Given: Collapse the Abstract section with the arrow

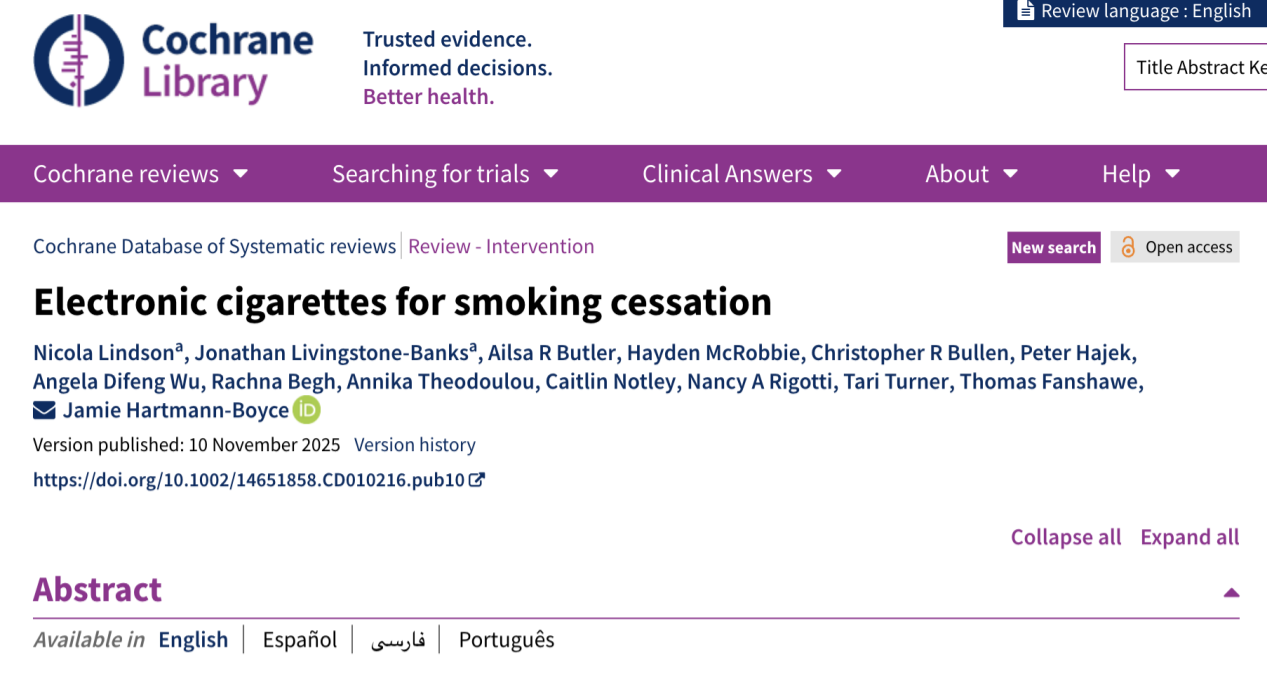Looking at the screenshot, I should click(x=1231, y=592).
